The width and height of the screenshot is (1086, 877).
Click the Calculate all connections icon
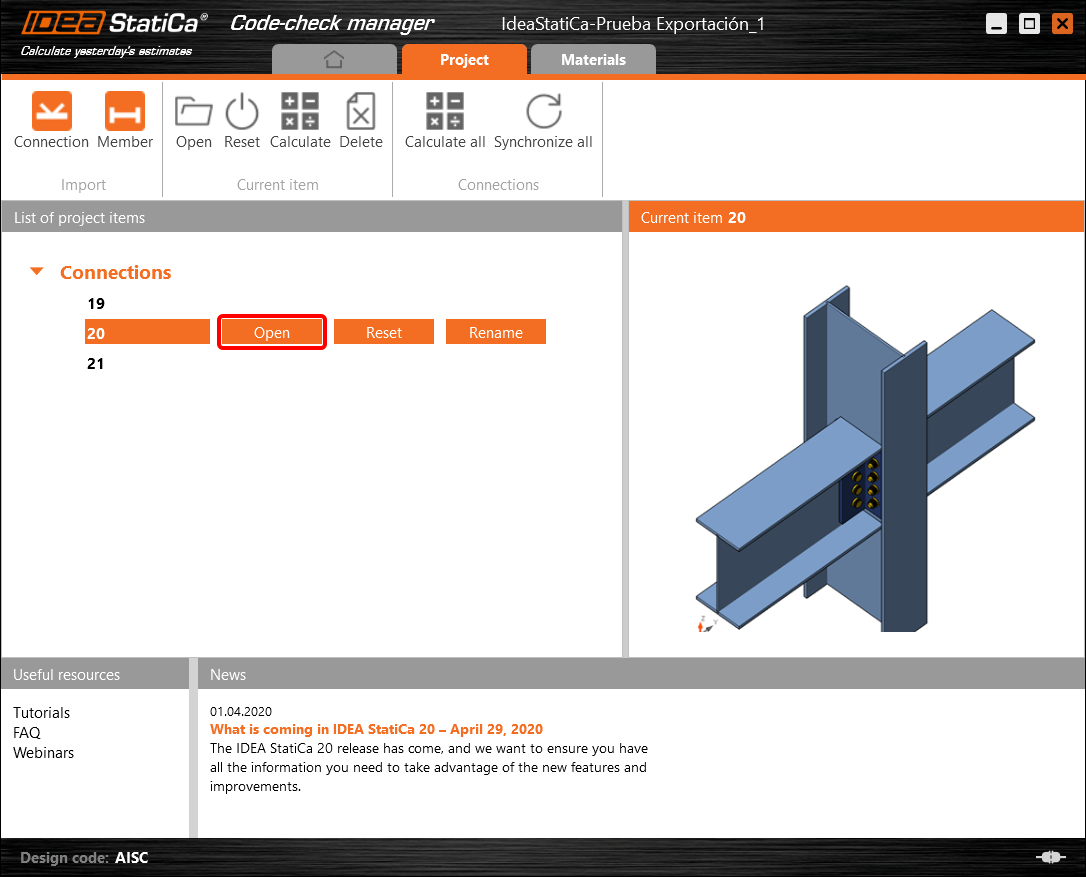click(445, 111)
